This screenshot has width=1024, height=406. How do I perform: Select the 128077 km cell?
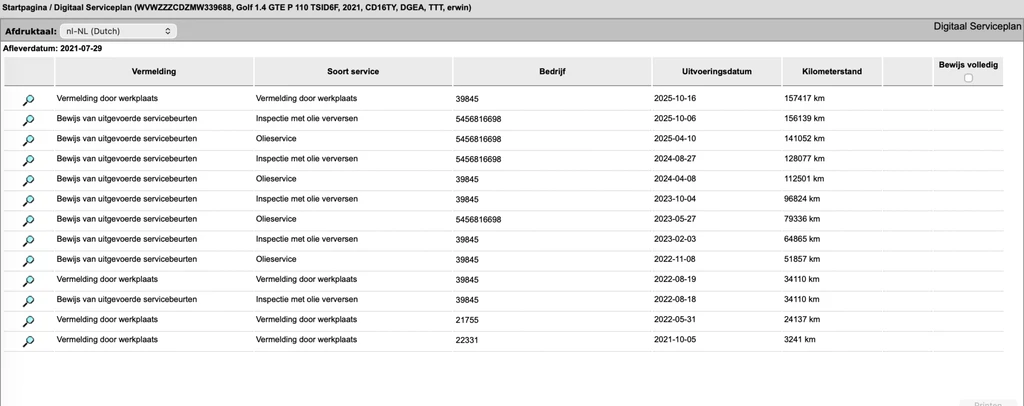[x=804, y=159]
